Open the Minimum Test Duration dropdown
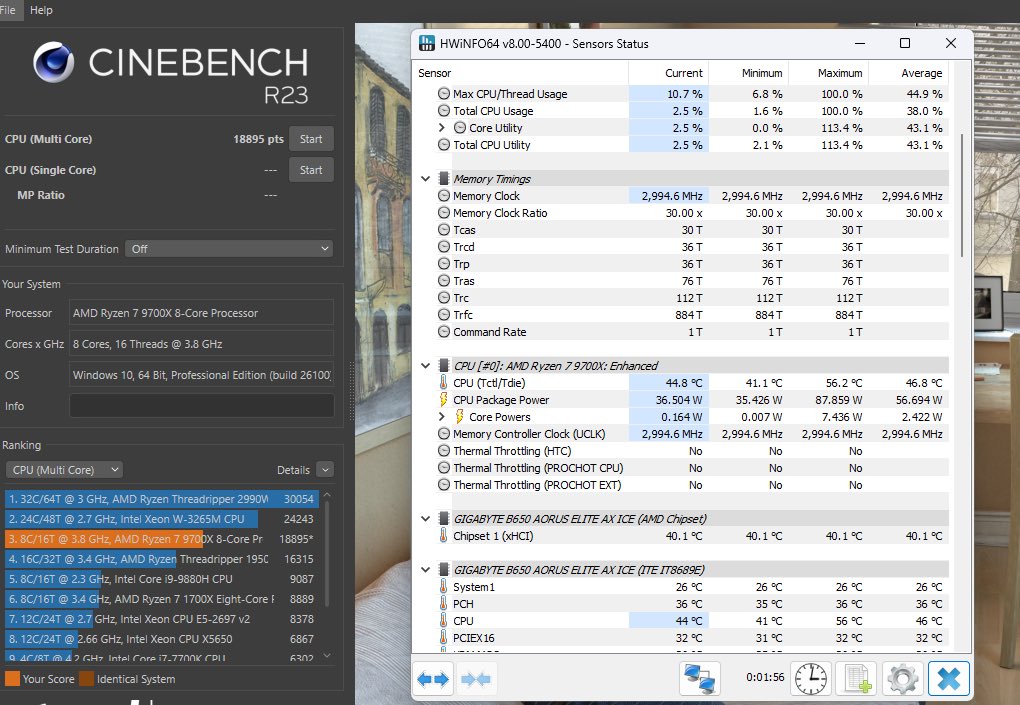Viewport: 1020px width, 705px height. [228, 249]
